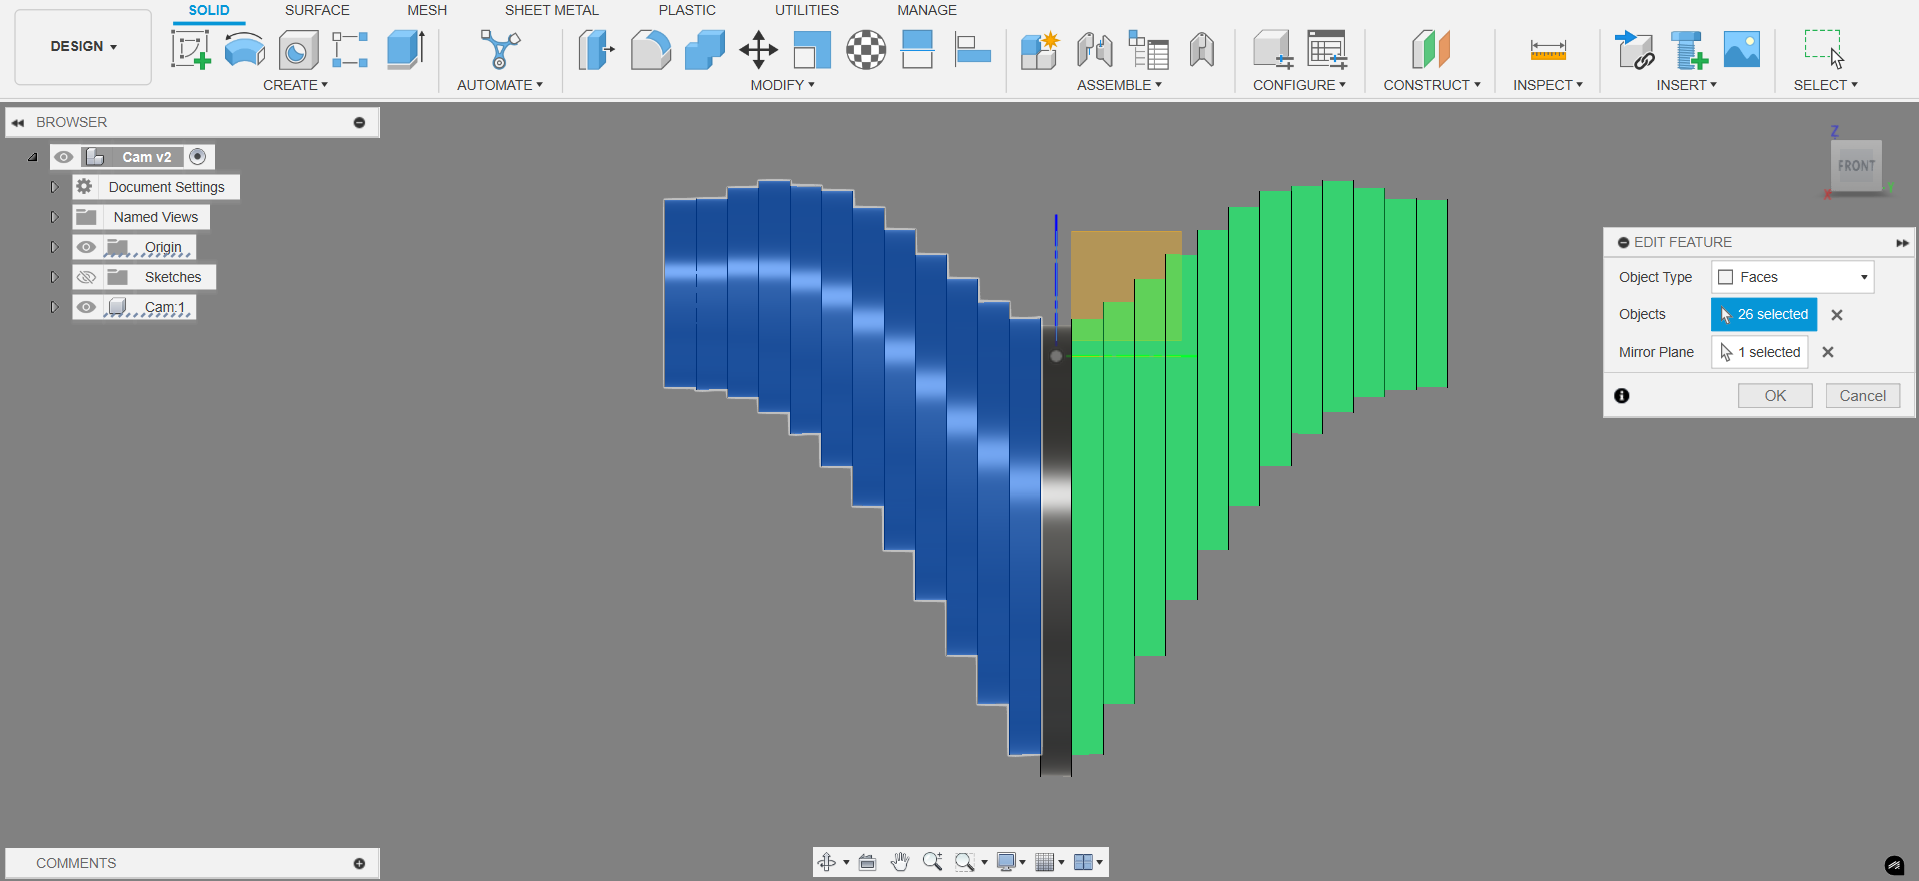Click the Combine bodies icon
Image resolution: width=1919 pixels, height=881 pixels.
click(704, 49)
